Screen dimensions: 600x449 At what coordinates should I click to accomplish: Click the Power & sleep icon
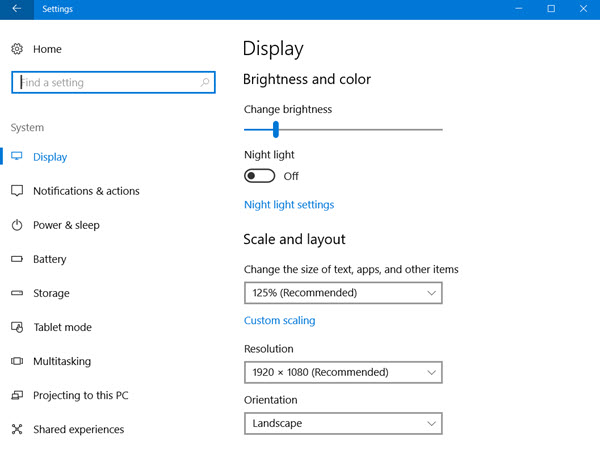point(17,225)
